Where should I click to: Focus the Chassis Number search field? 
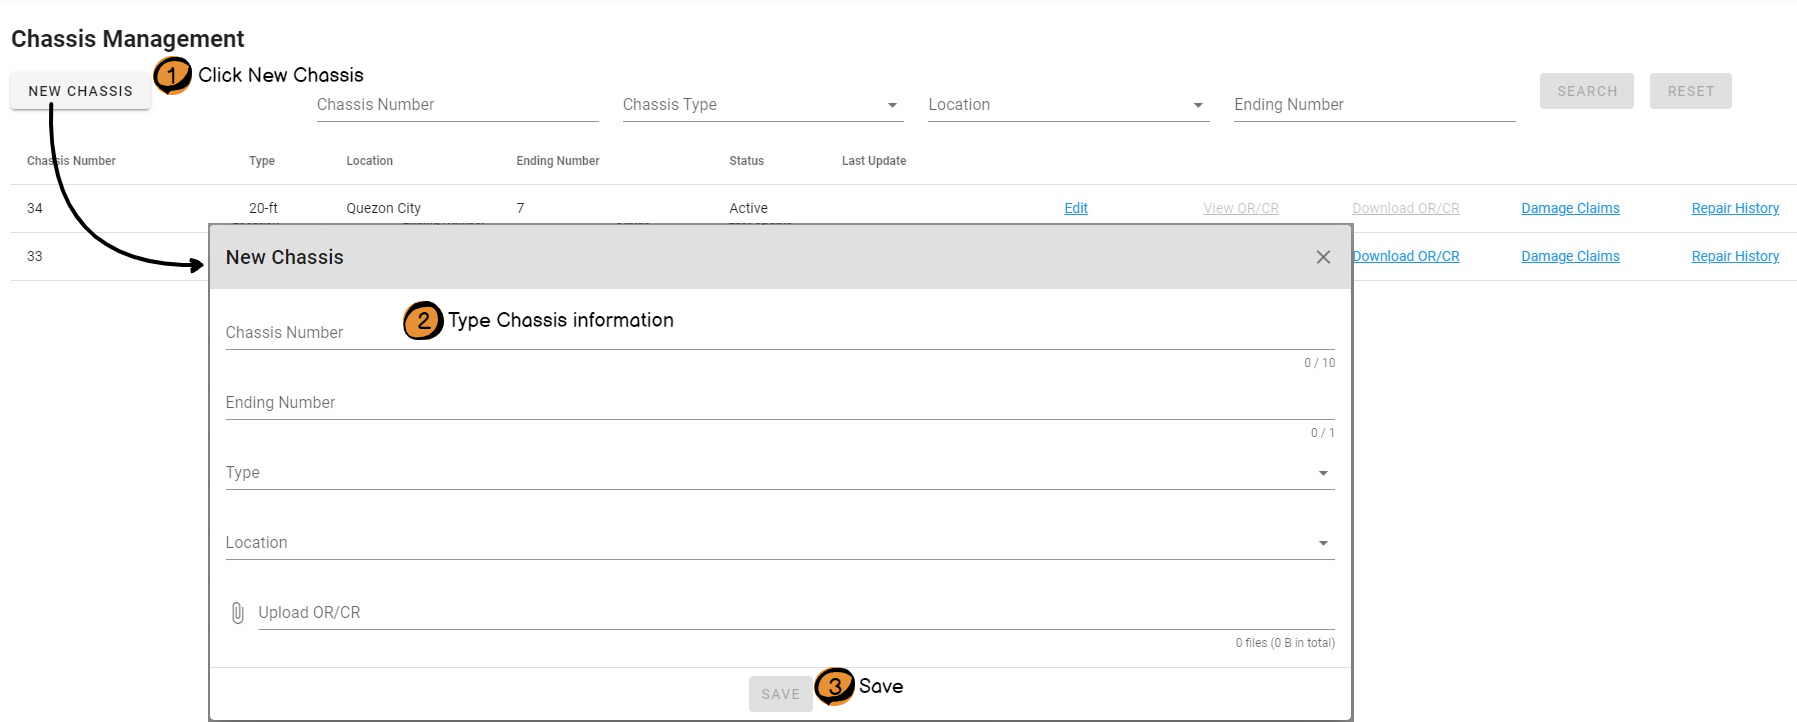pyautogui.click(x=457, y=105)
